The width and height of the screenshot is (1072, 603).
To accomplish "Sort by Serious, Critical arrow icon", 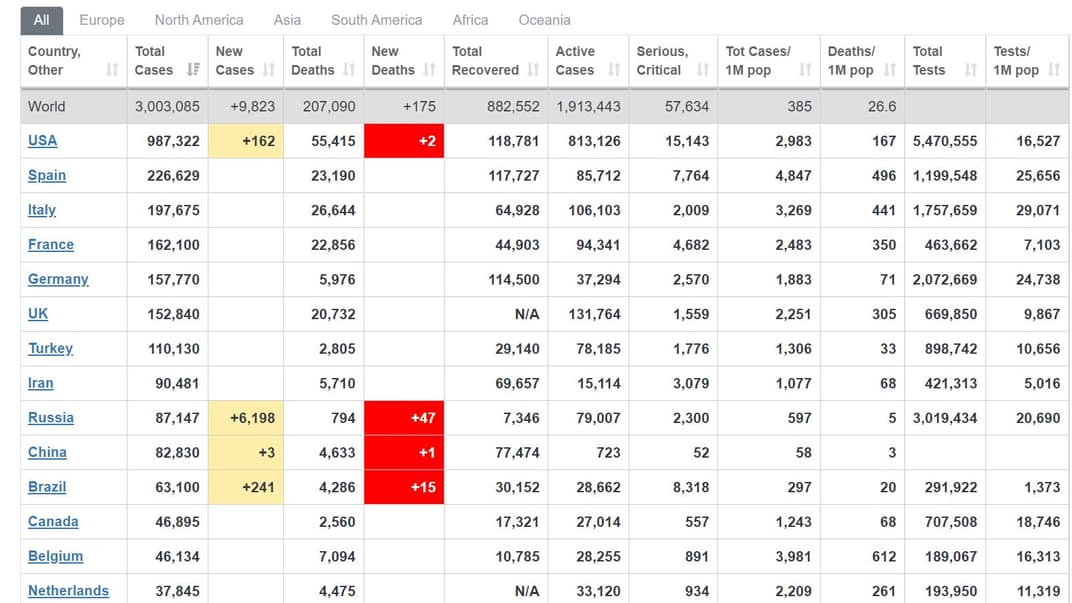I will click(x=703, y=70).
